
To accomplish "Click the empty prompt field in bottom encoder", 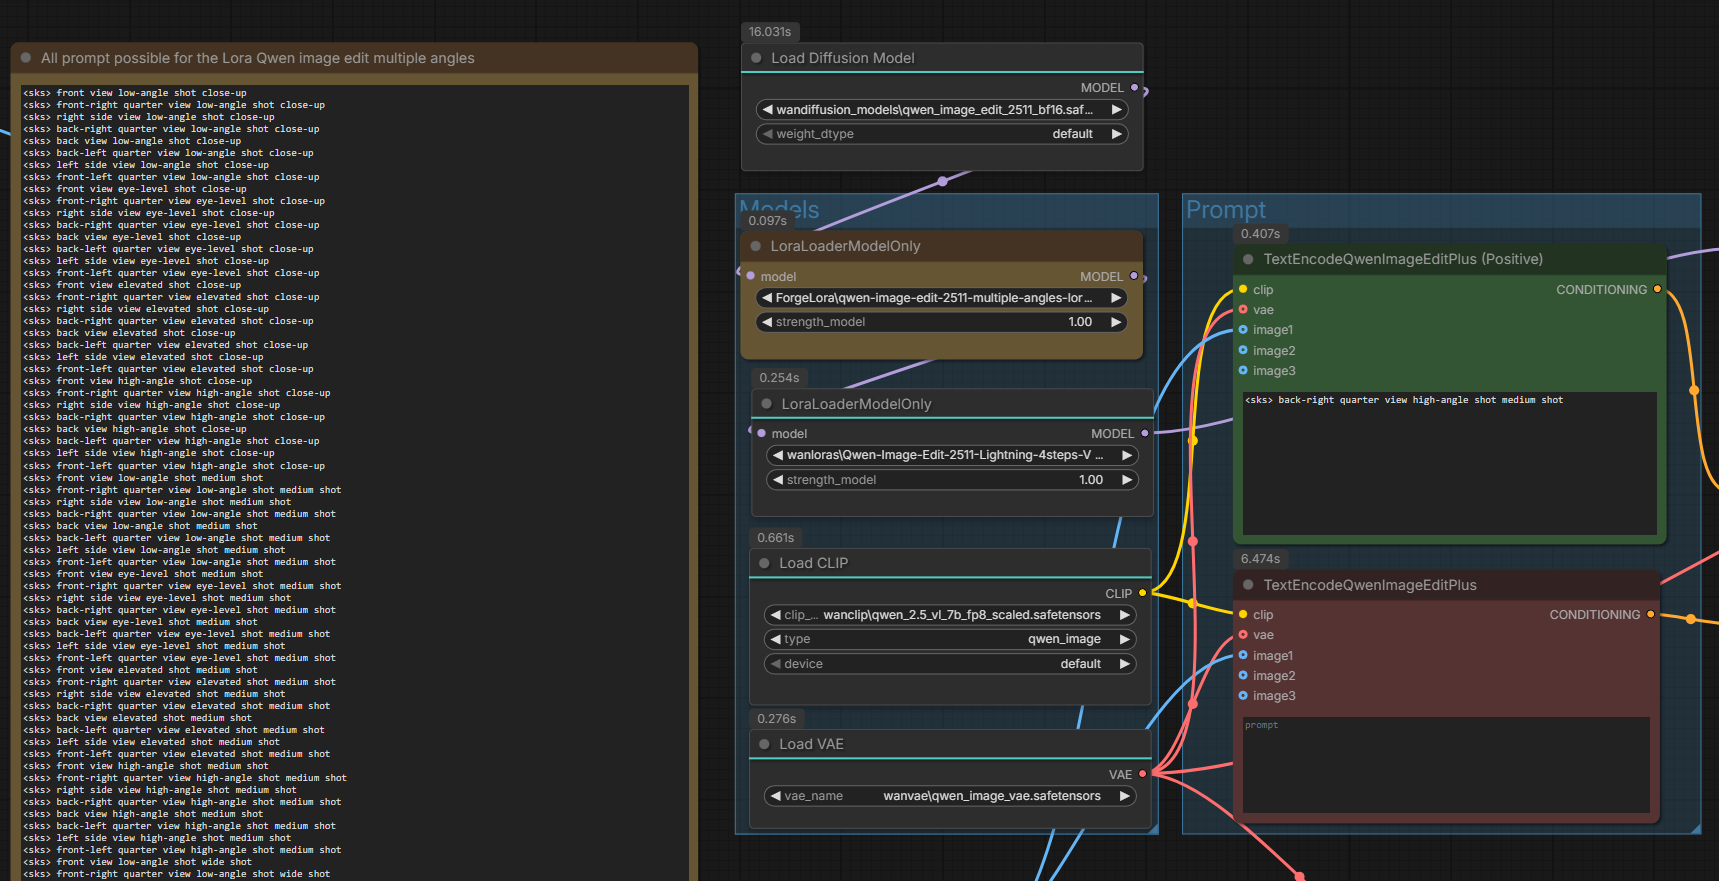I will 1445,765.
